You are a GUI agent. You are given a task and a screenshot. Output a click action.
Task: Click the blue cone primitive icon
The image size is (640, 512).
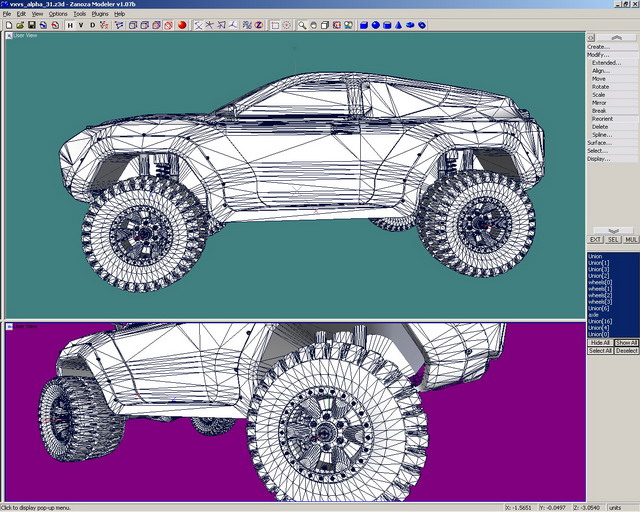tap(399, 25)
